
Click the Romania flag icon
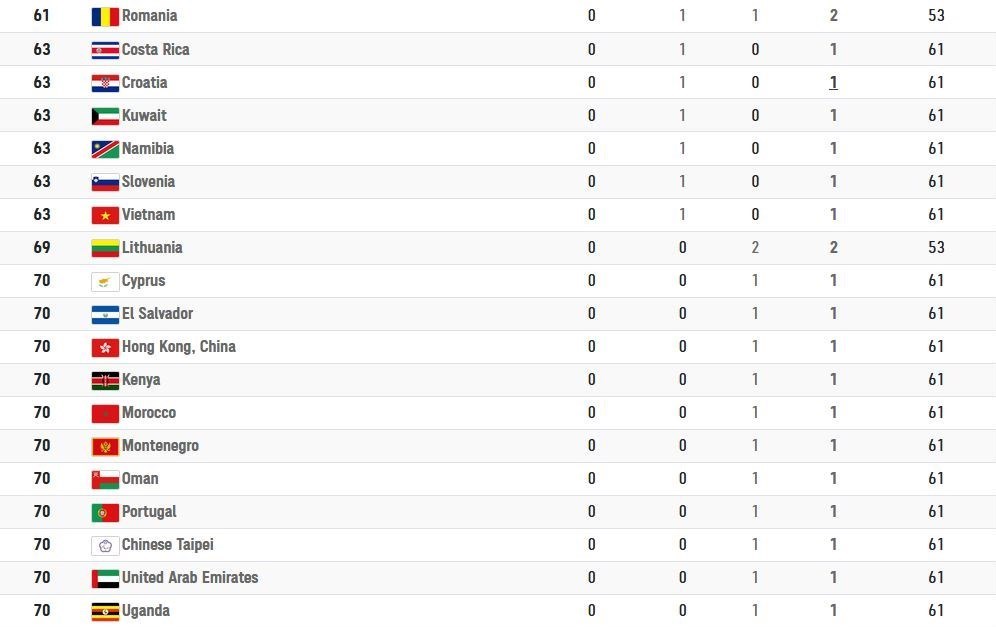pyautogui.click(x=105, y=16)
